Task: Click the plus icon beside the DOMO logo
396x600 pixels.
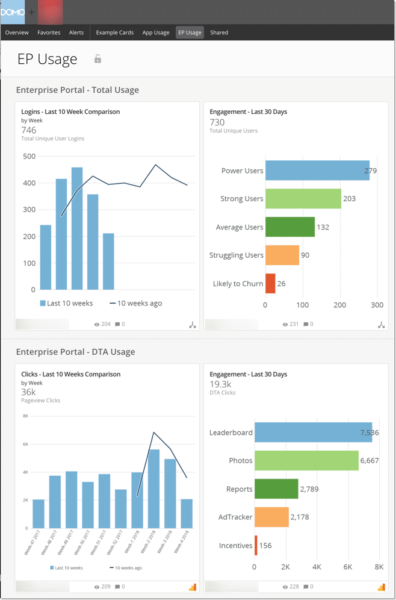Action: click(32, 12)
